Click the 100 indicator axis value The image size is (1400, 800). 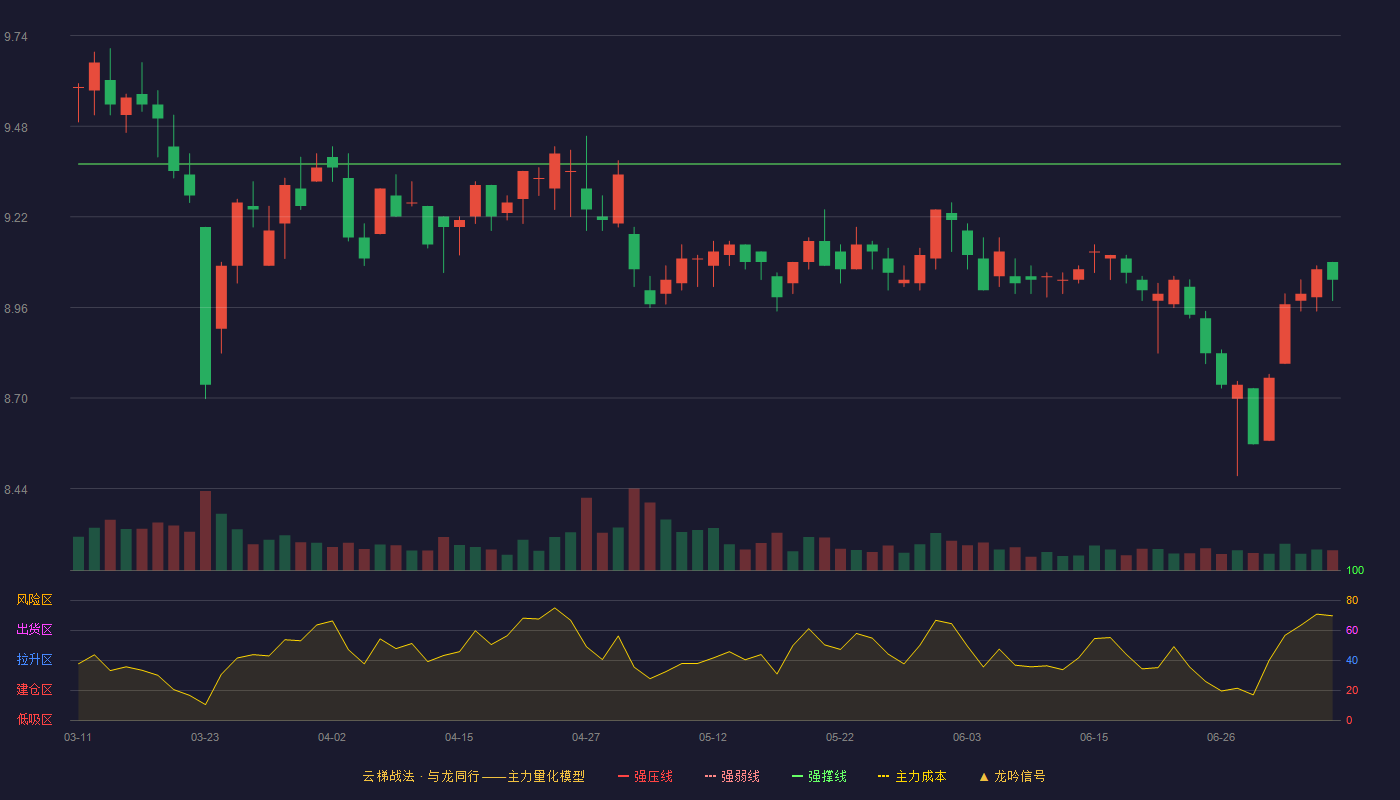tap(1355, 571)
